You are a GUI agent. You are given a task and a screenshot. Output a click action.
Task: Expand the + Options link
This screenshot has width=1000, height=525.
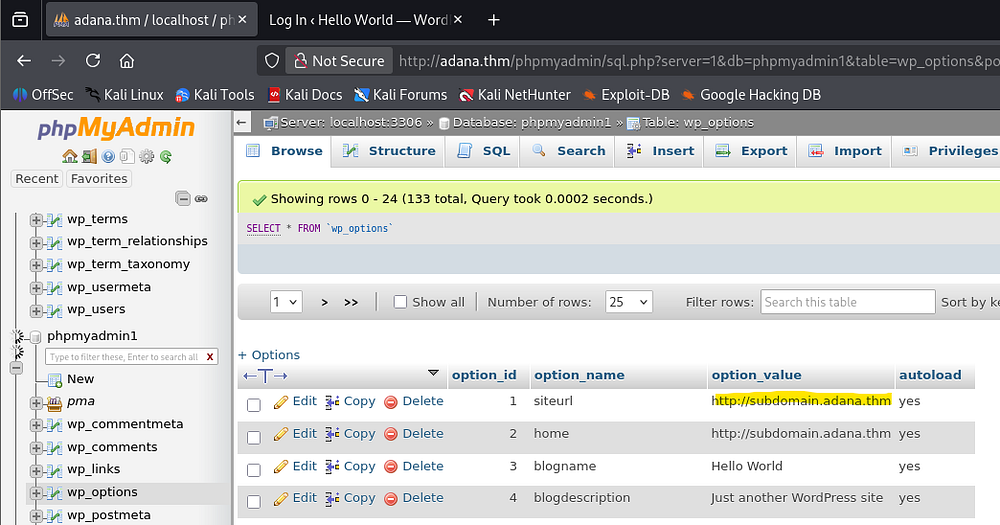click(x=269, y=355)
